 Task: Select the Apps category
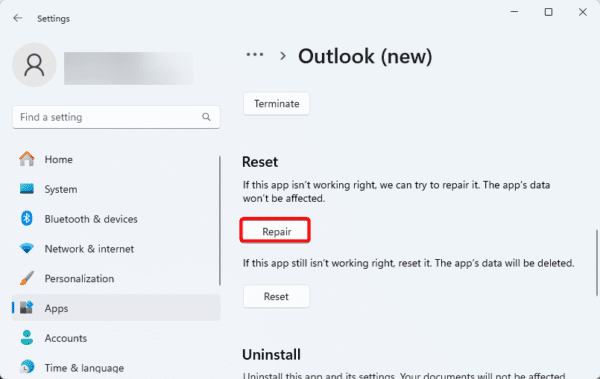click(x=116, y=308)
